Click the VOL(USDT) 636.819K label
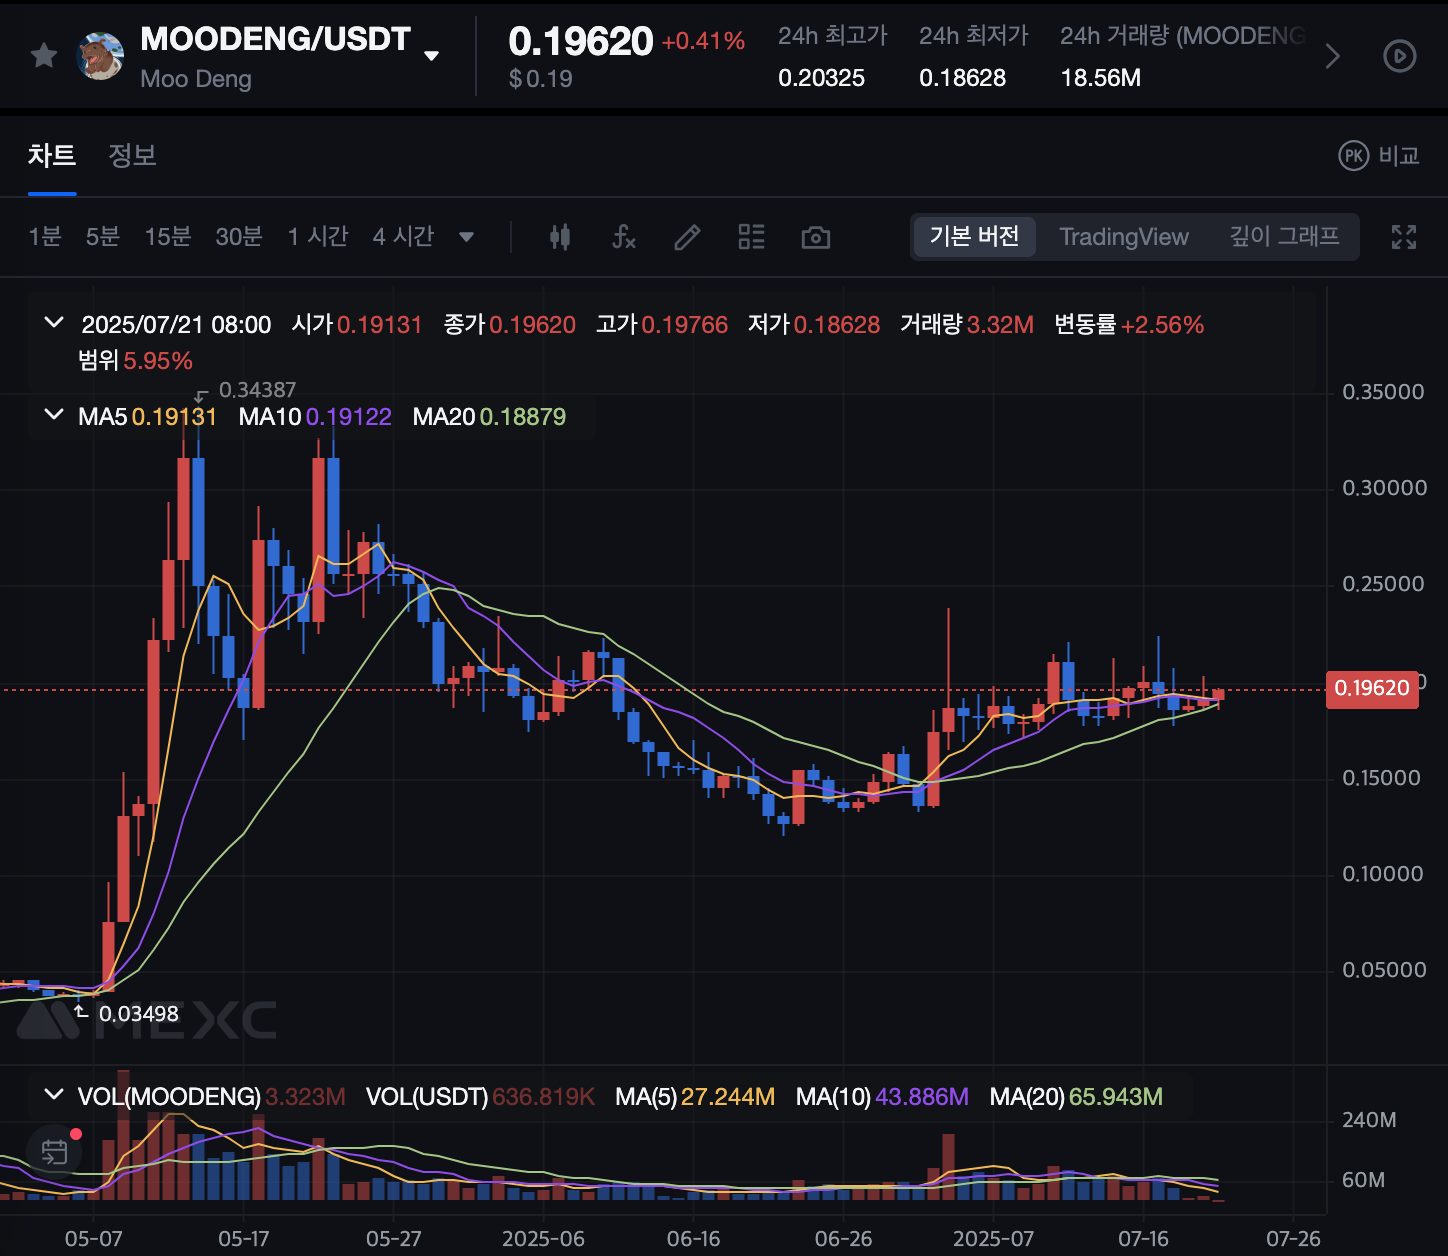 pos(480,1097)
